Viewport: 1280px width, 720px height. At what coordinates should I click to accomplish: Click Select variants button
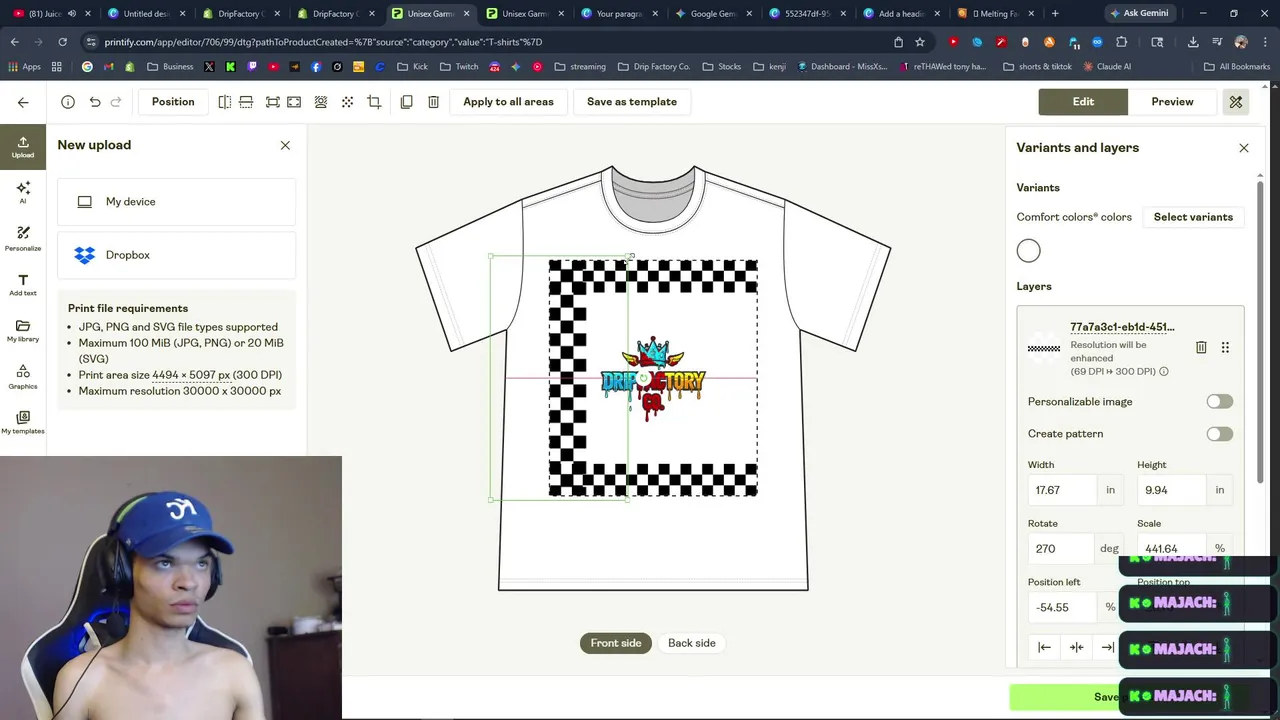[x=1193, y=217]
